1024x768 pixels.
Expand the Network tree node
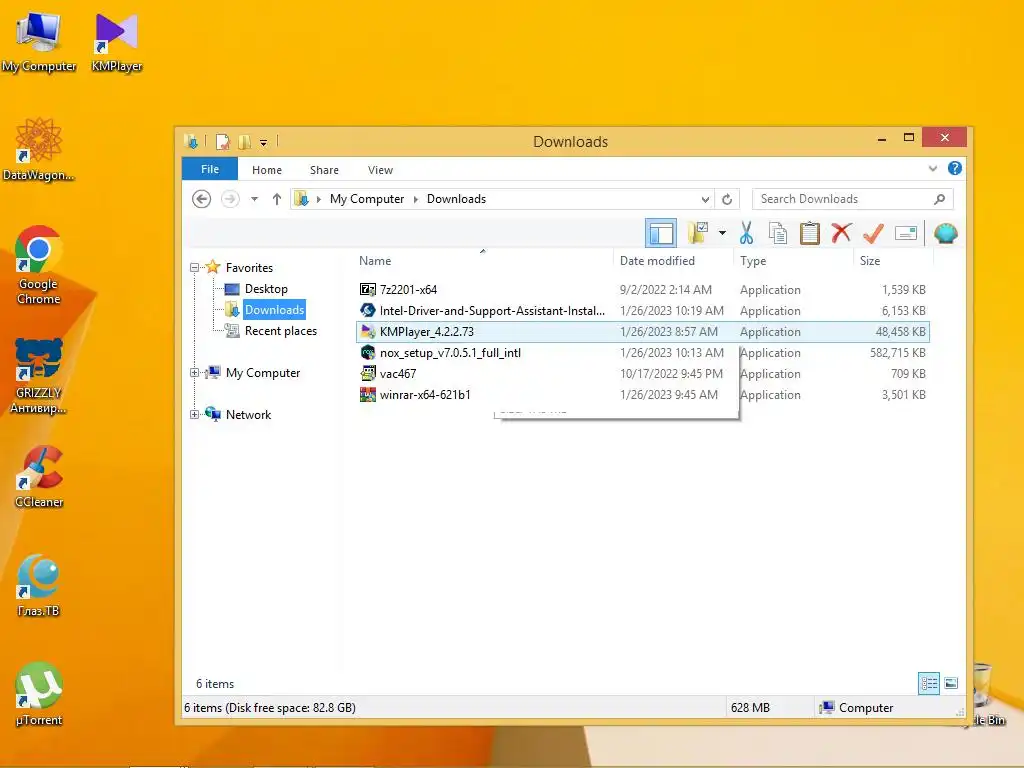pyautogui.click(x=195, y=415)
